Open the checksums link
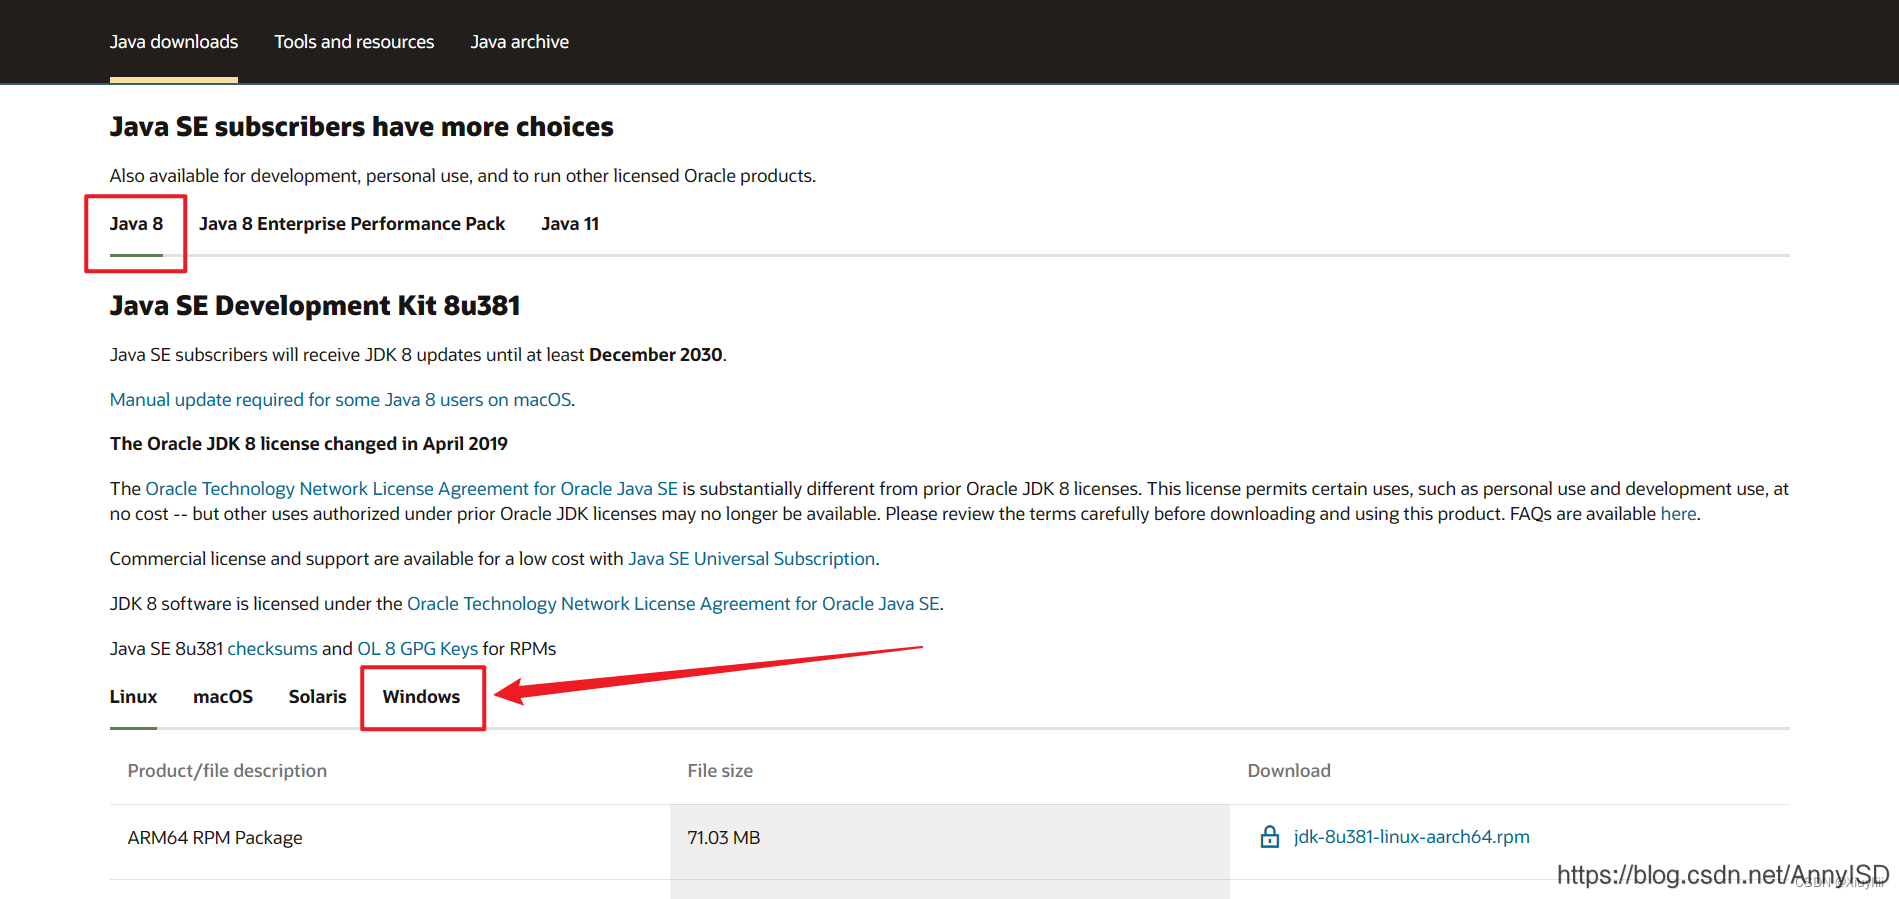Screen dimensions: 1899x899 pos(272,649)
